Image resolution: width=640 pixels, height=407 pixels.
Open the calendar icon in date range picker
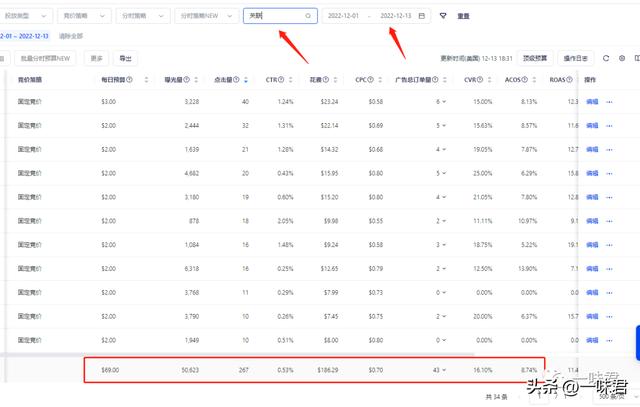[422, 16]
